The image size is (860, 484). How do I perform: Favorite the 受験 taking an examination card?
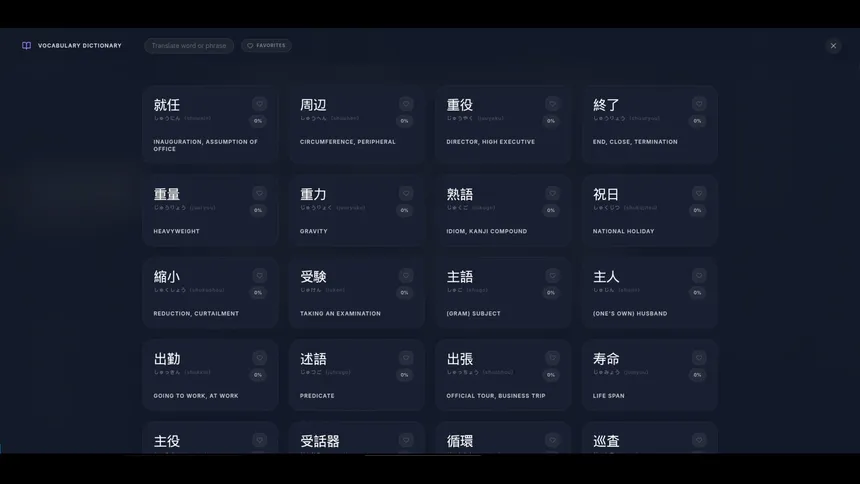(x=406, y=275)
